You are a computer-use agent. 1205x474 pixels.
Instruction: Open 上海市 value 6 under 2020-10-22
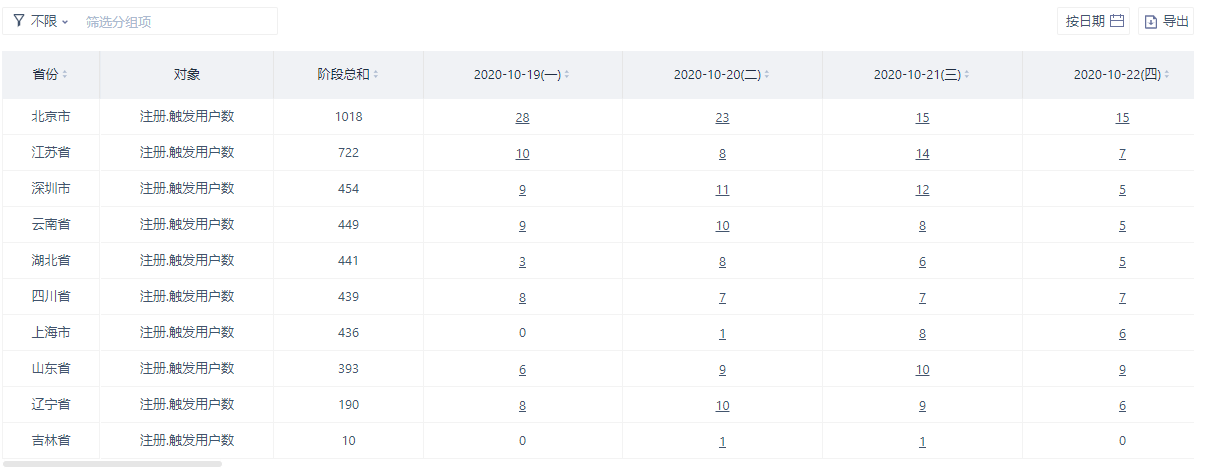[x=1122, y=334]
